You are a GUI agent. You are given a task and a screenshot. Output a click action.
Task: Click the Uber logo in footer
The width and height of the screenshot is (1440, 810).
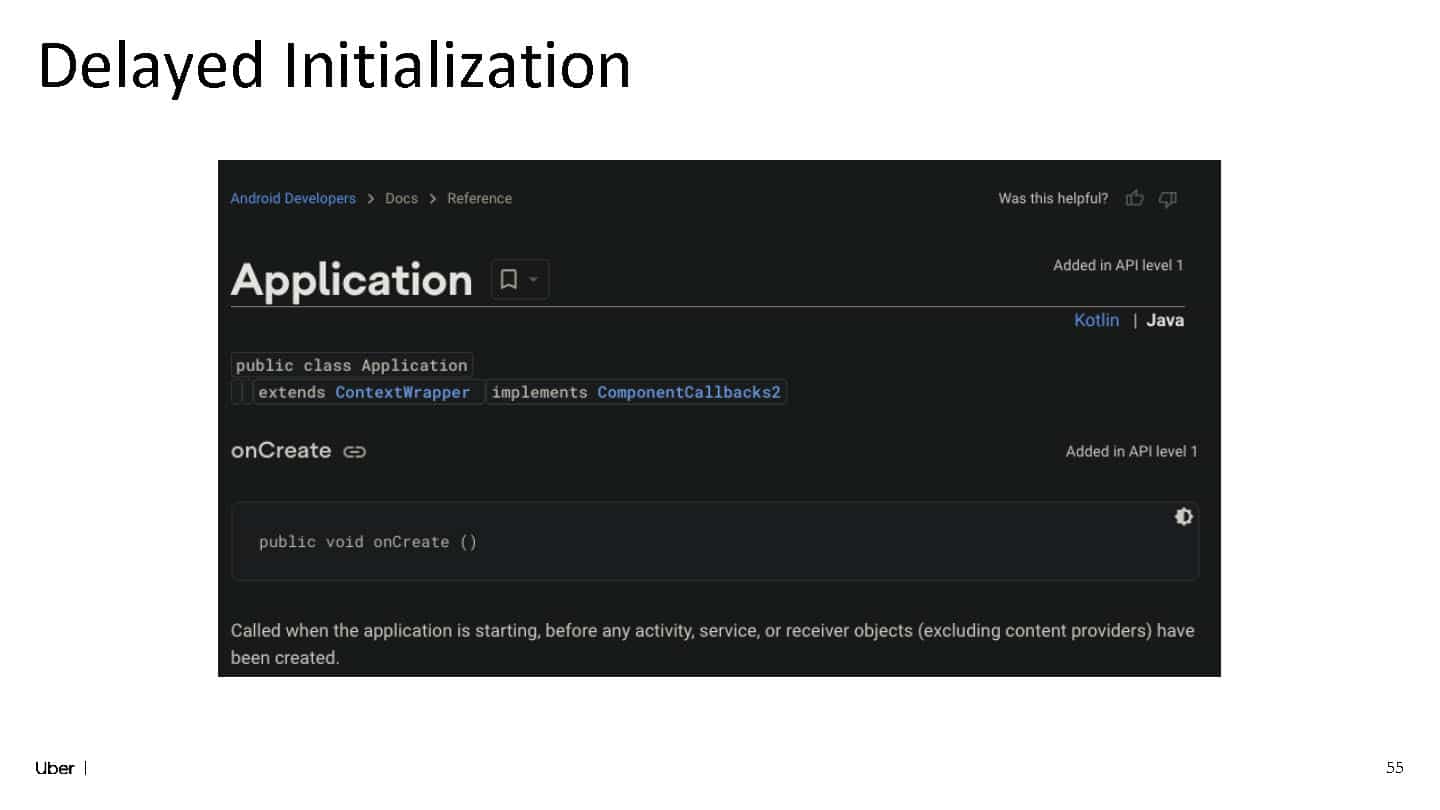tap(55, 768)
